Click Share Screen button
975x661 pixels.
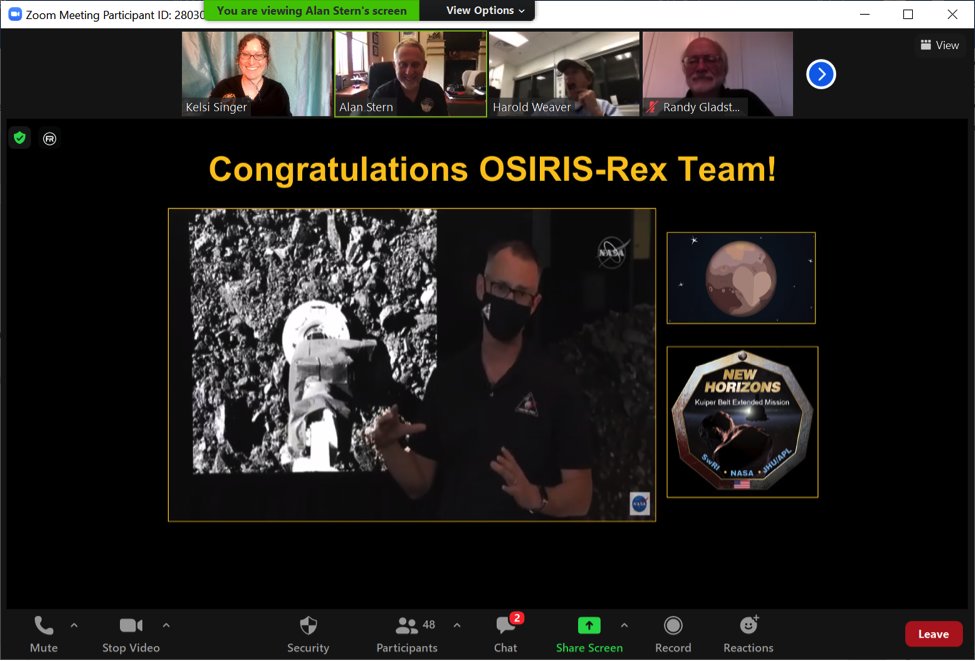tap(589, 634)
